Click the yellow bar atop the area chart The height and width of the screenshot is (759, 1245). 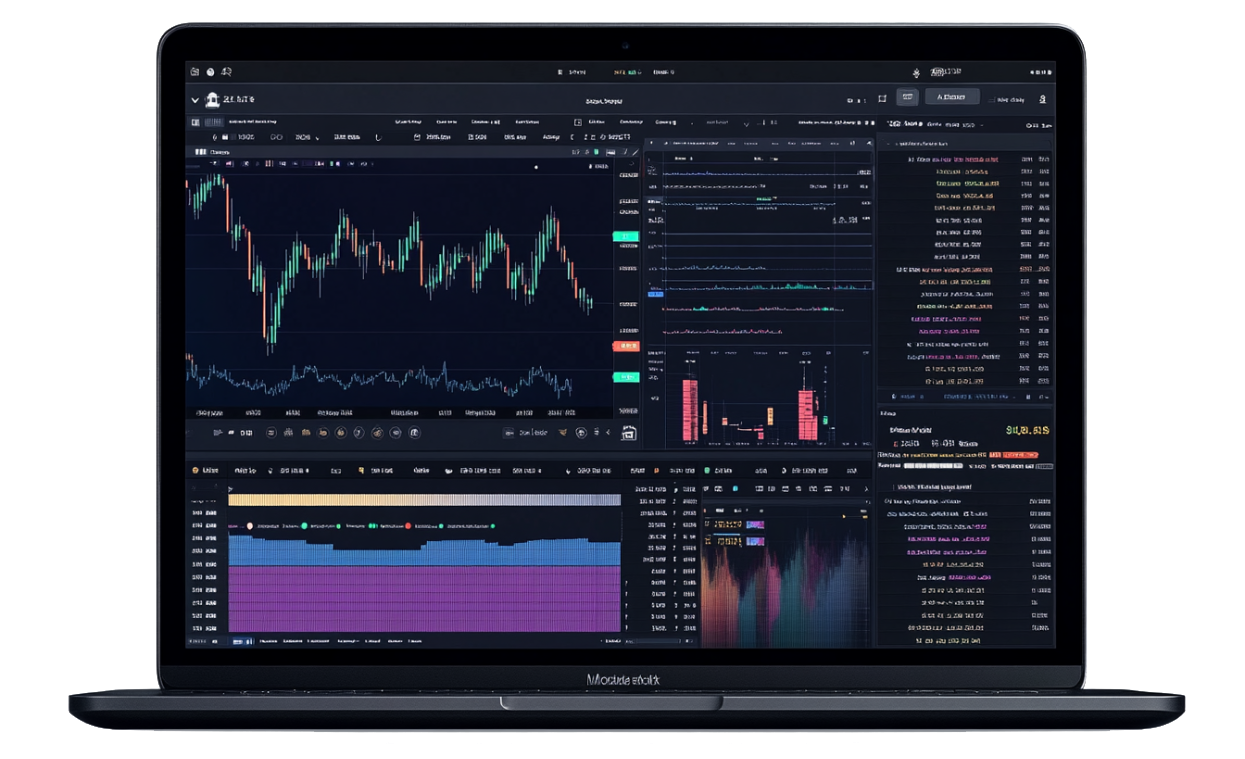point(424,500)
